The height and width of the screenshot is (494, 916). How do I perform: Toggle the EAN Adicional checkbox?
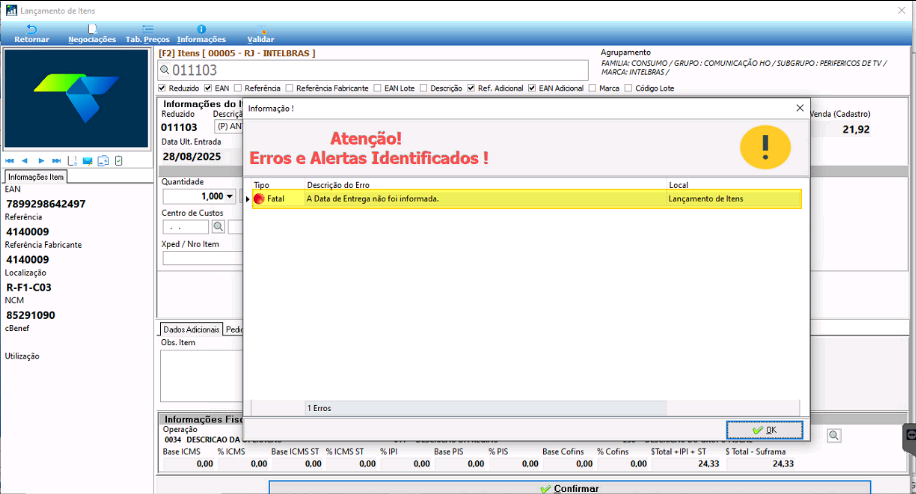point(532,88)
